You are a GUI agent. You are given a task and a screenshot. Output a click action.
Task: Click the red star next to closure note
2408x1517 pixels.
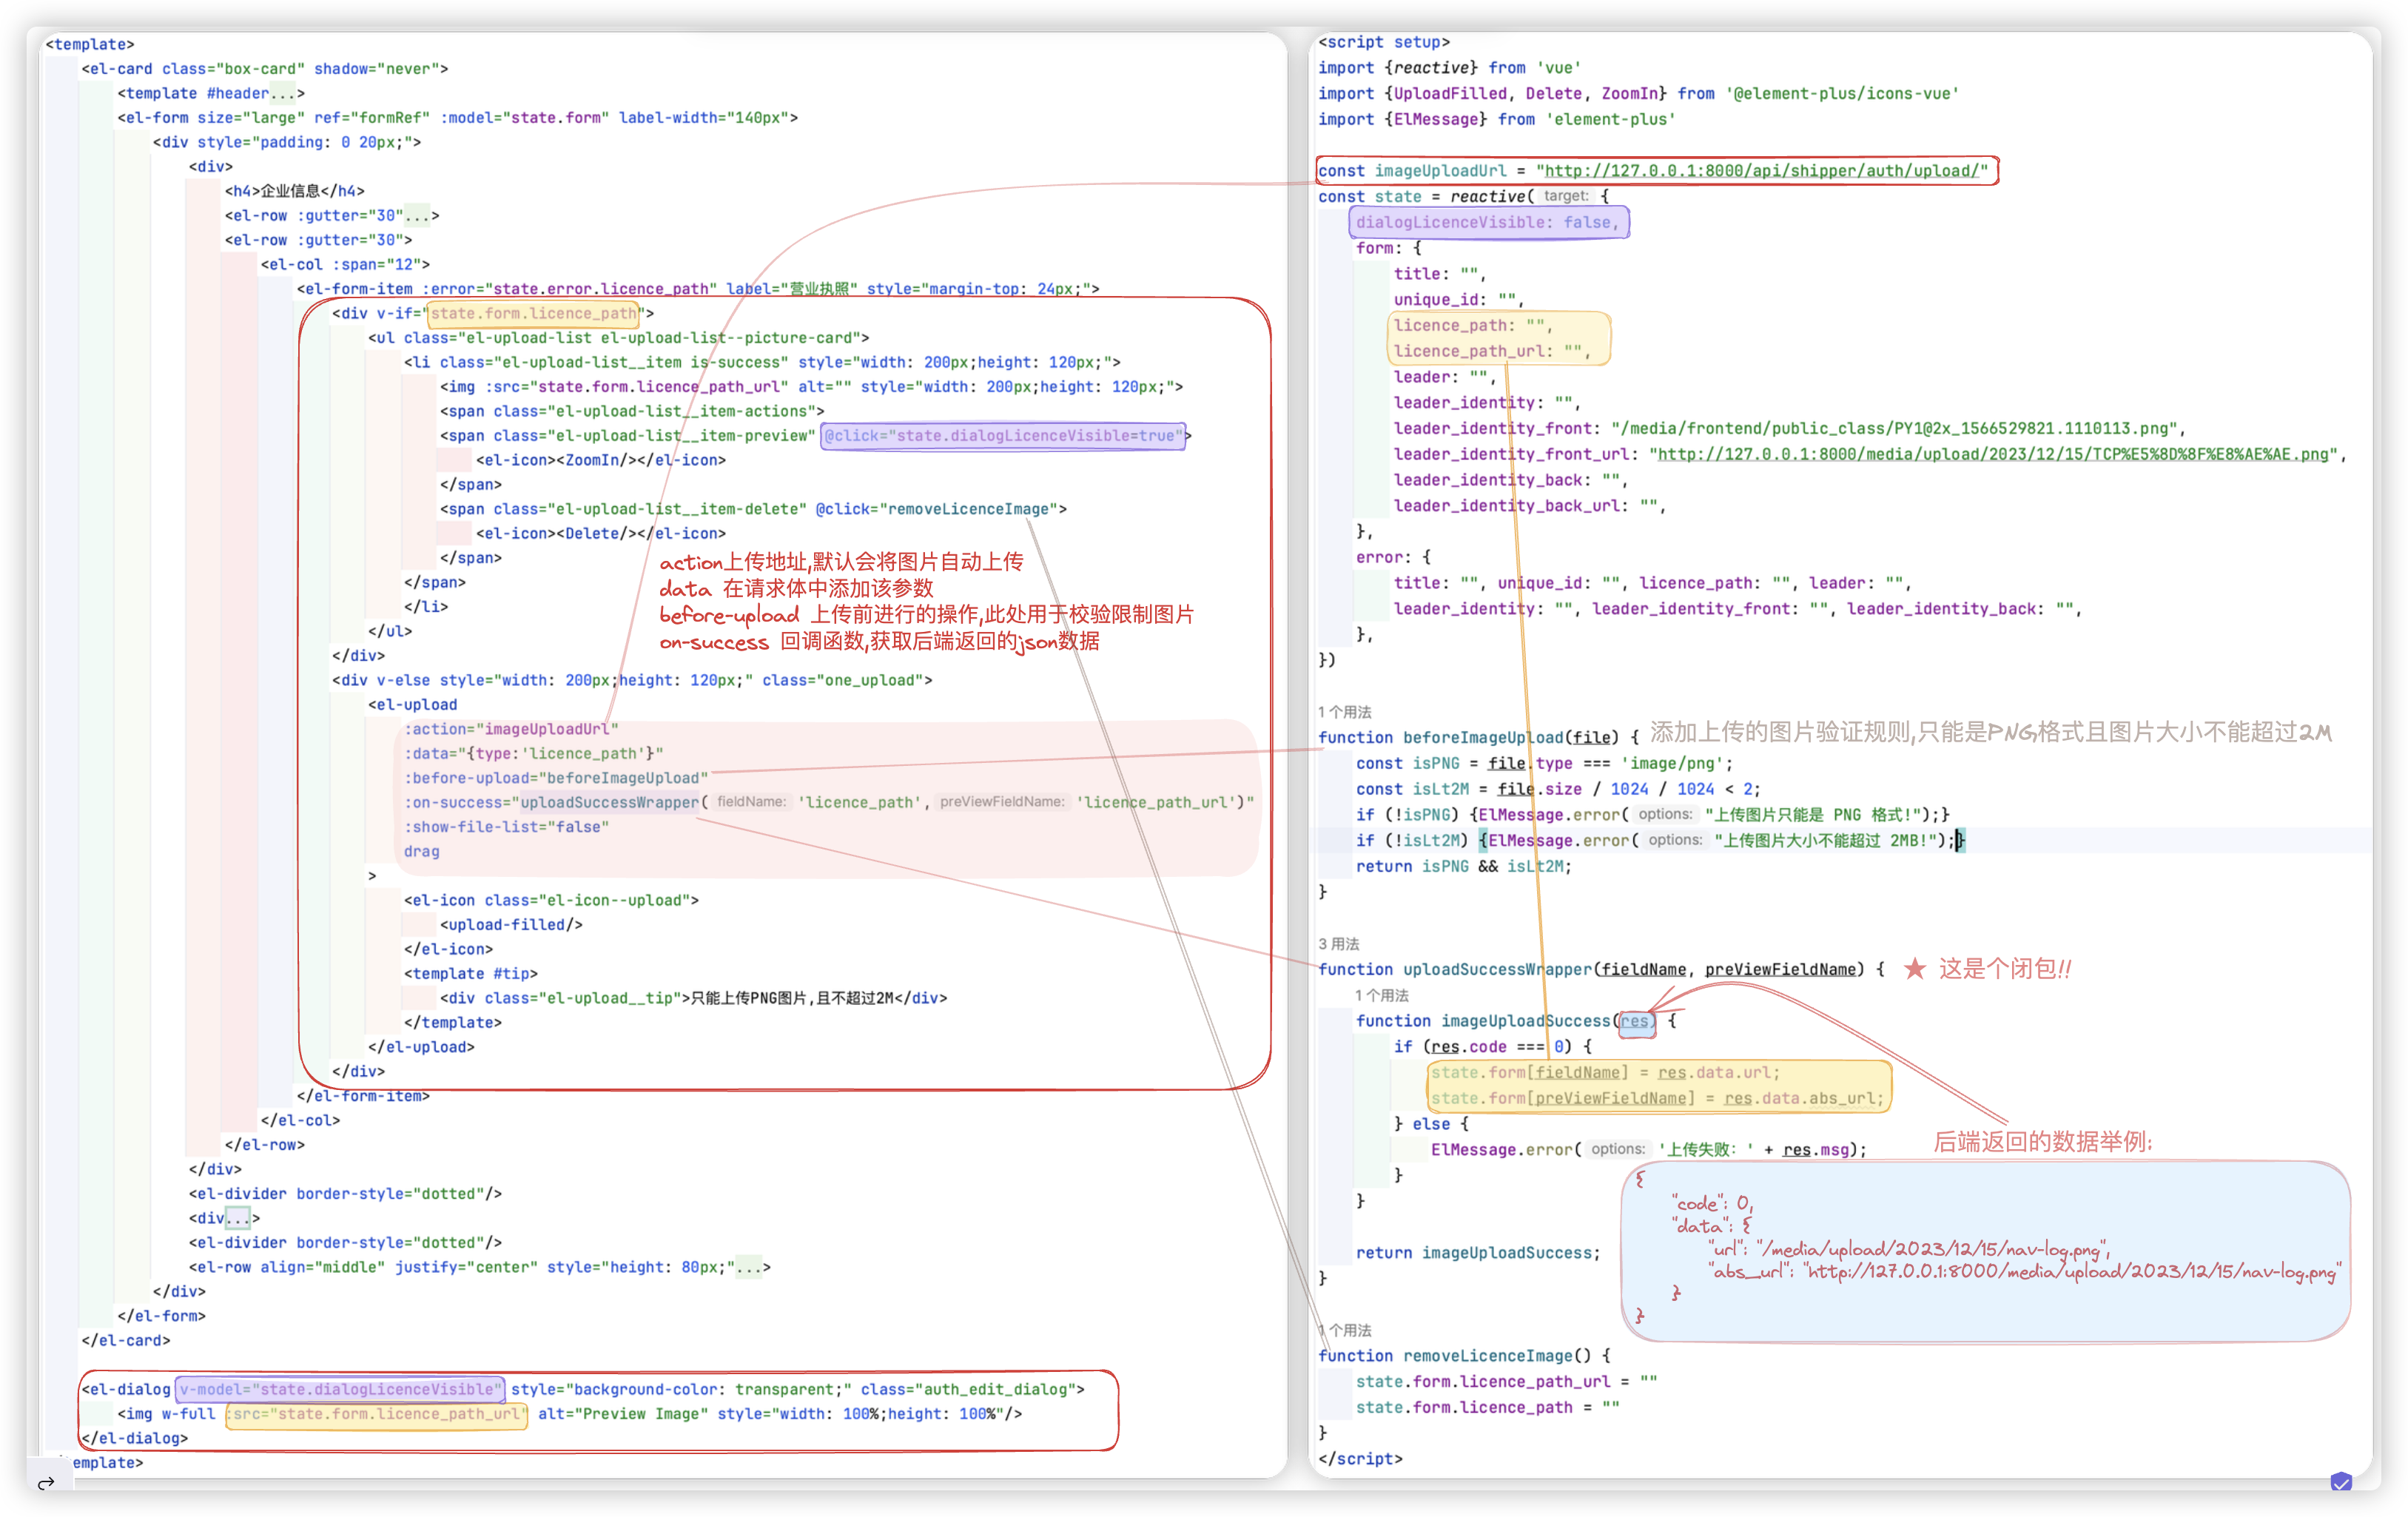[1914, 968]
